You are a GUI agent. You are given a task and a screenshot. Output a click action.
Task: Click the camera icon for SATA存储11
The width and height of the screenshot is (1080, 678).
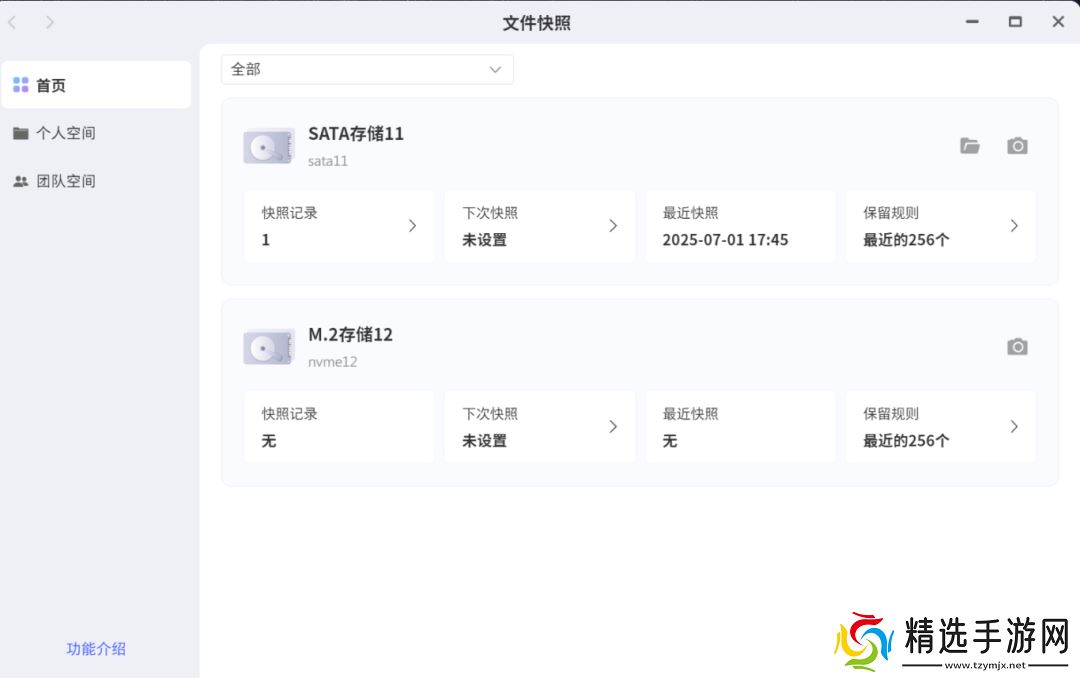[x=1017, y=146]
